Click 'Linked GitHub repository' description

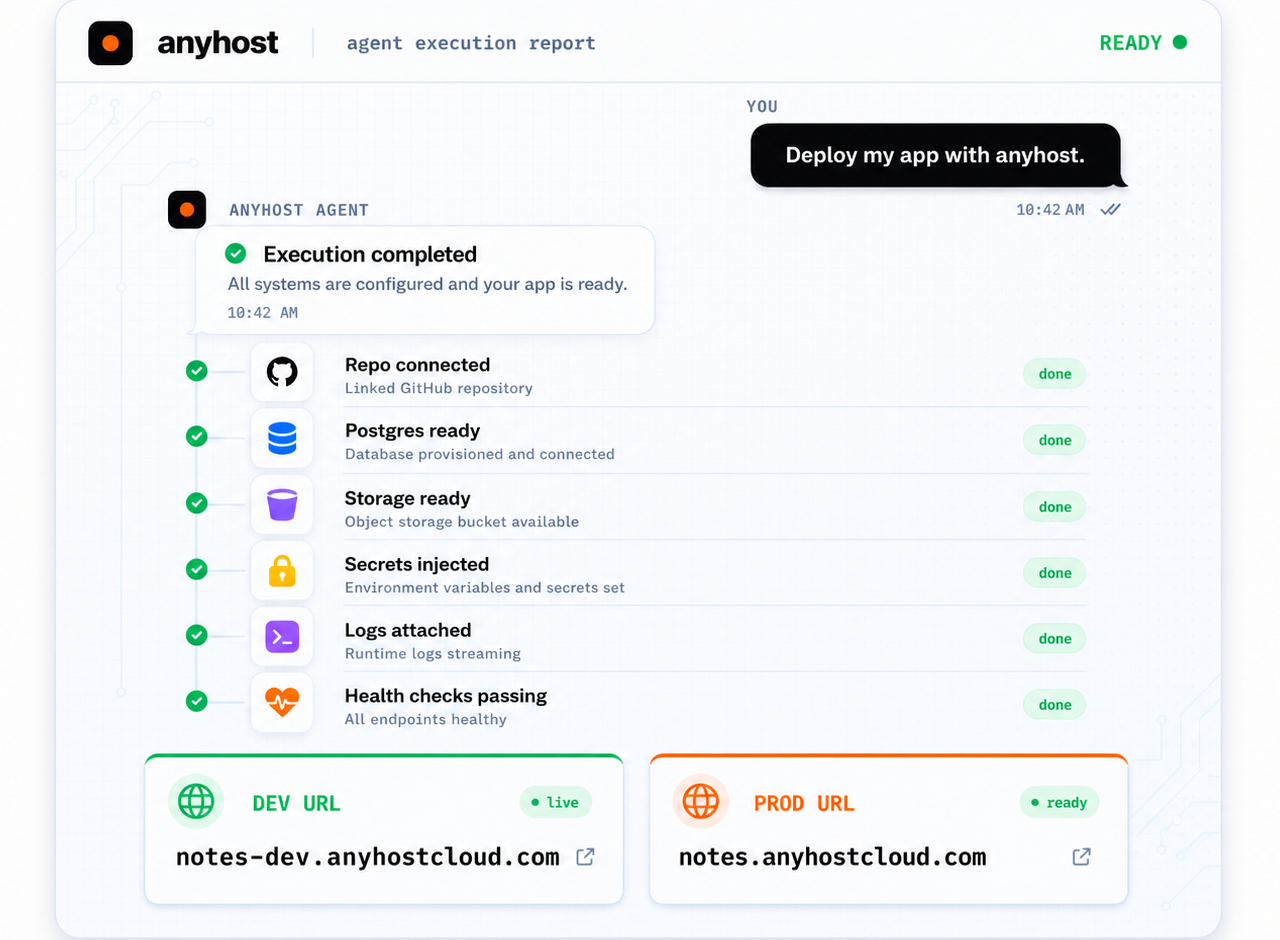439,388
